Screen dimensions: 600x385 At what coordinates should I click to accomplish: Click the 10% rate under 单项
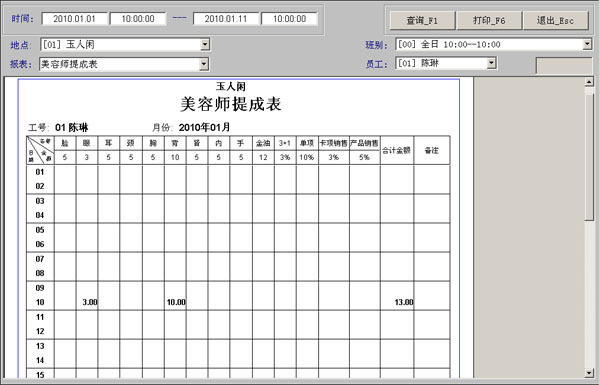pyautogui.click(x=307, y=157)
